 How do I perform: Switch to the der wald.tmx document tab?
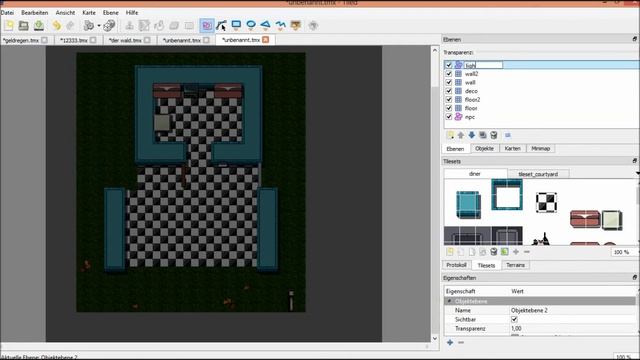pyautogui.click(x=129, y=40)
